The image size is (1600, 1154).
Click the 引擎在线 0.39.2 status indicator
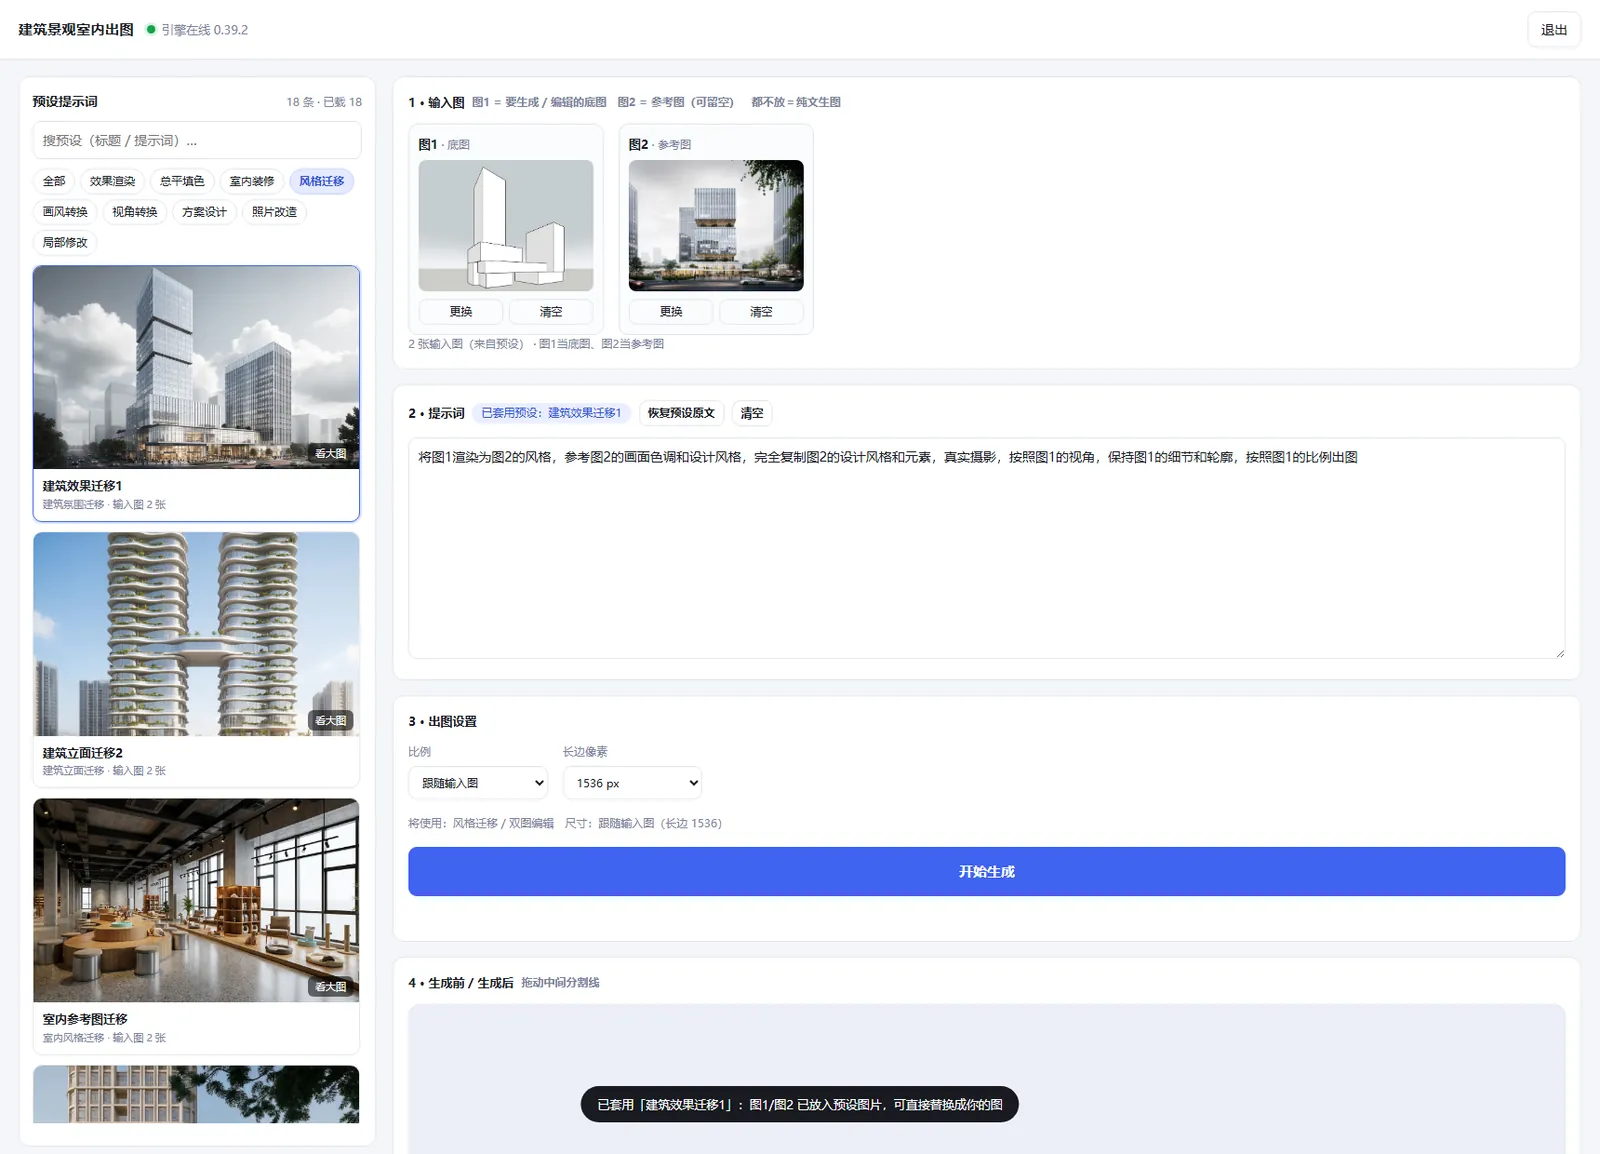click(x=197, y=30)
